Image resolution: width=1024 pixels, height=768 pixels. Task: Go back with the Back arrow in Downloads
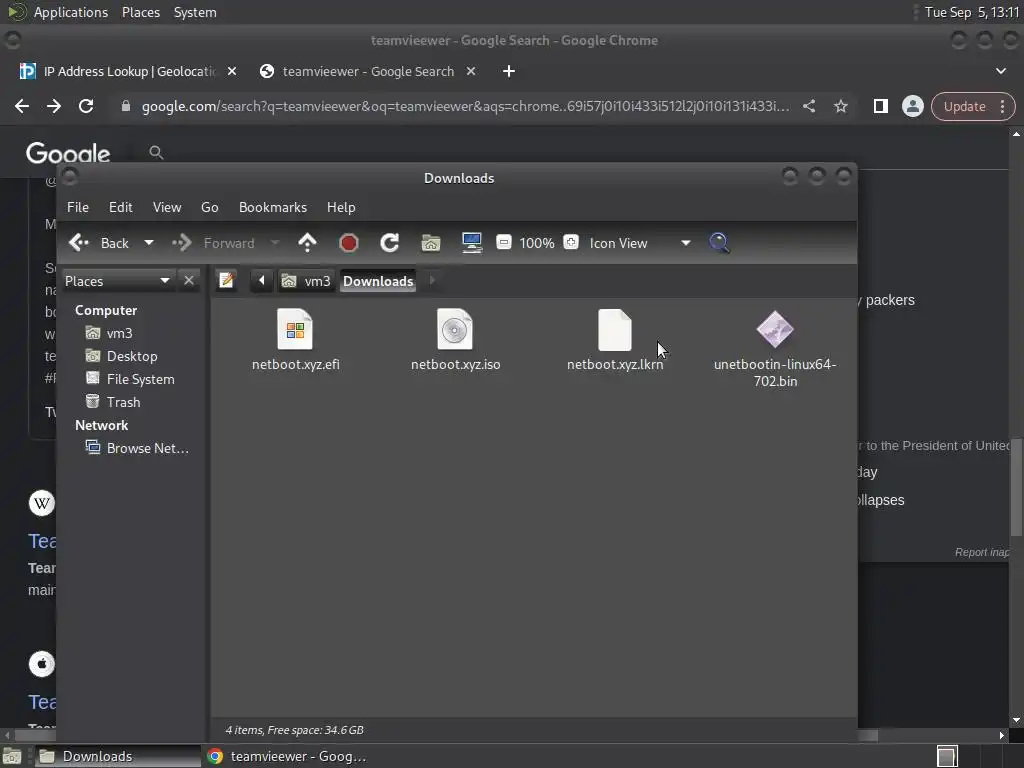[99, 243]
